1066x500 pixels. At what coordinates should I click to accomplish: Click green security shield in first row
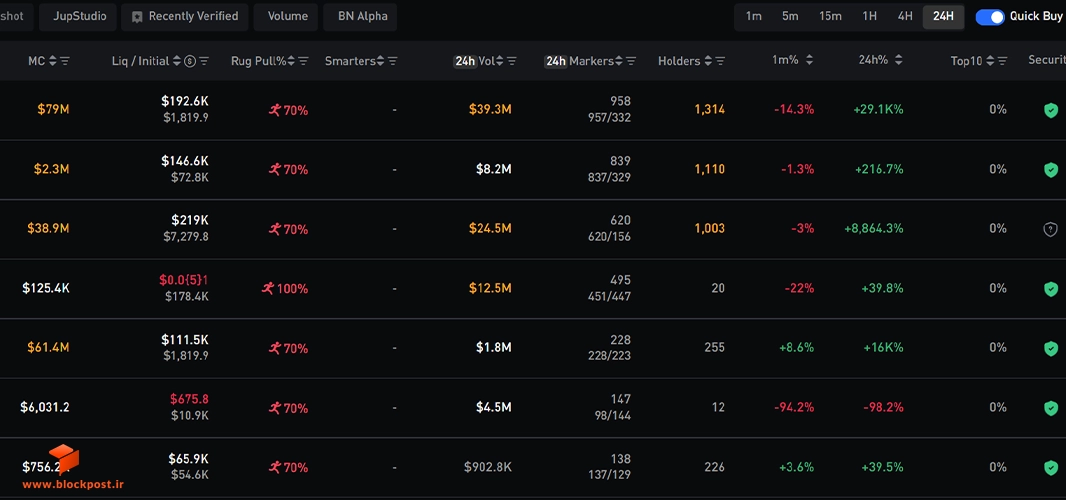tap(1050, 110)
